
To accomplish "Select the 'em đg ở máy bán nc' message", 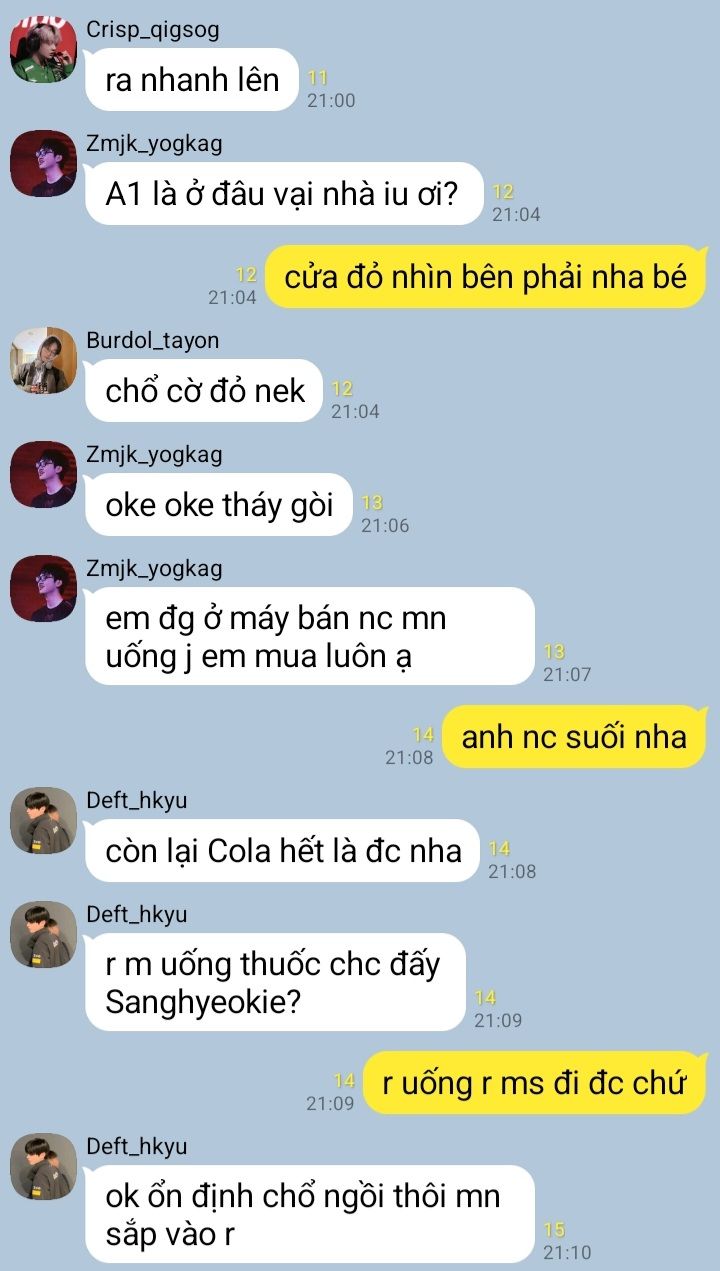I will point(310,636).
